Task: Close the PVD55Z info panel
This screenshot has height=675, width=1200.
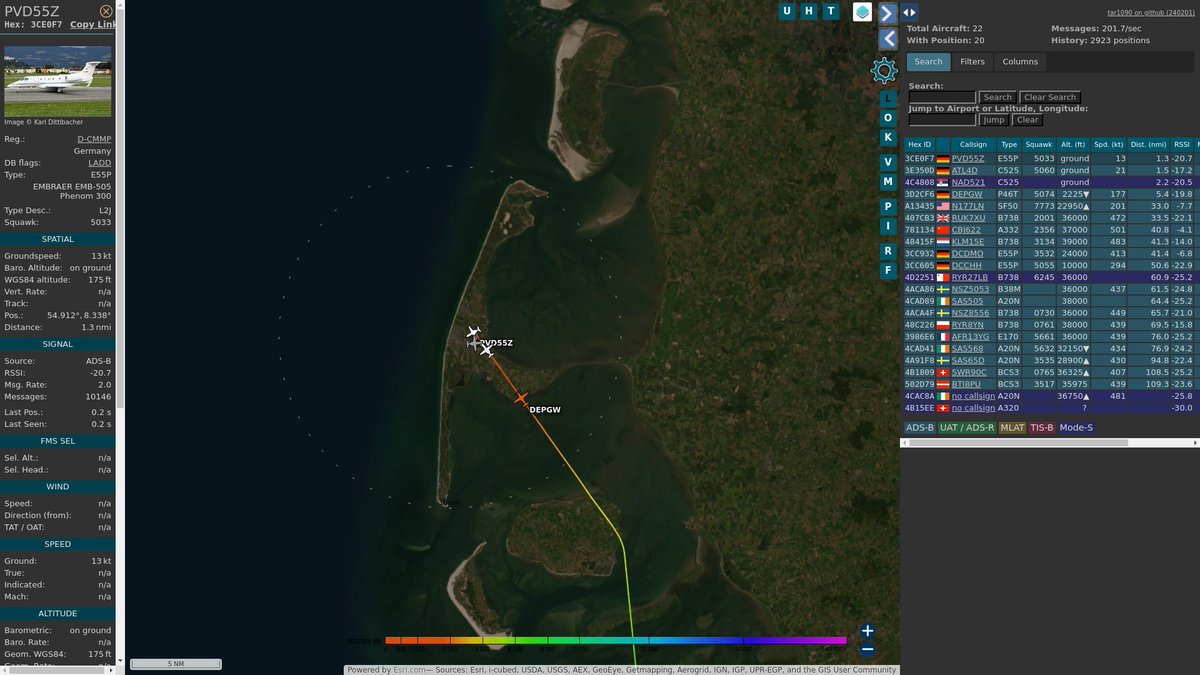Action: [x=106, y=11]
